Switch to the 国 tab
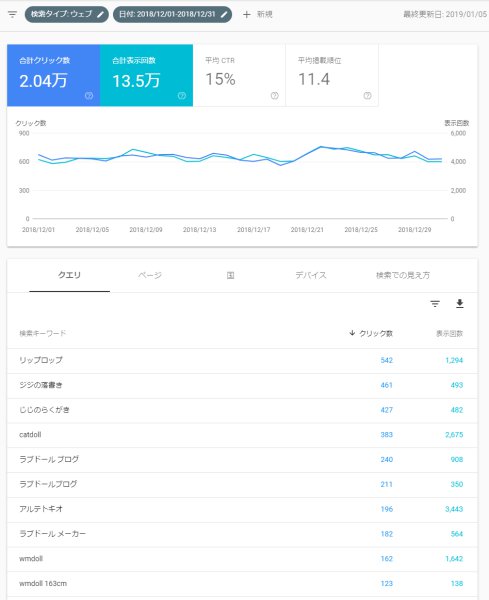The width and height of the screenshot is (489, 600). coord(230,275)
